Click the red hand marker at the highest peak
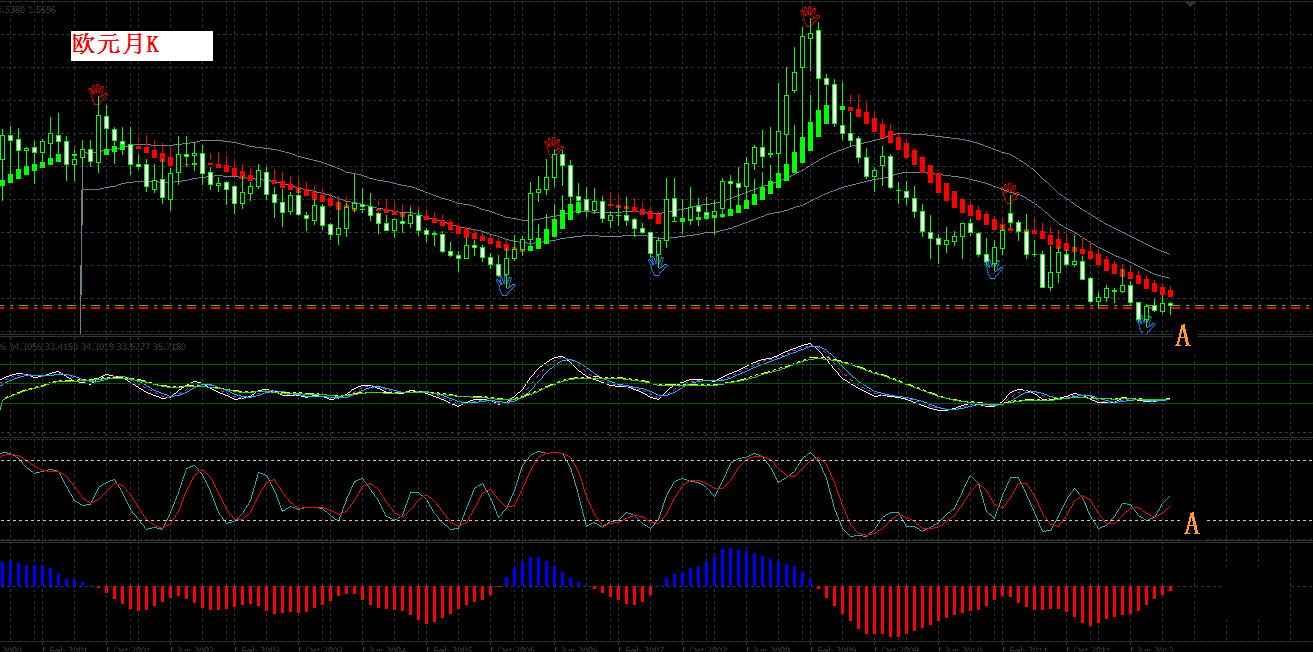Image resolution: width=1313 pixels, height=652 pixels. [809, 14]
